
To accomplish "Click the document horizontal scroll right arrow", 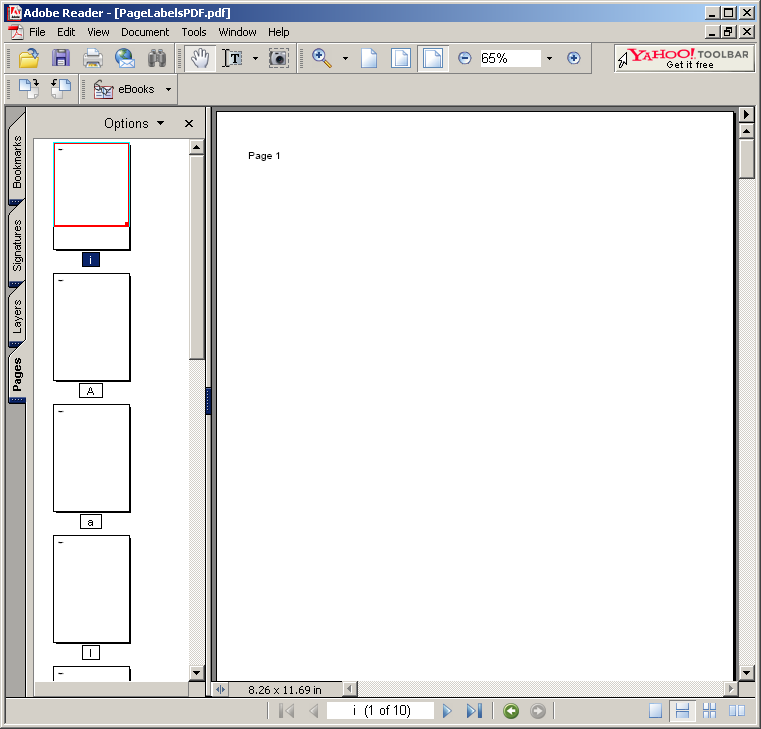I will click(x=729, y=689).
